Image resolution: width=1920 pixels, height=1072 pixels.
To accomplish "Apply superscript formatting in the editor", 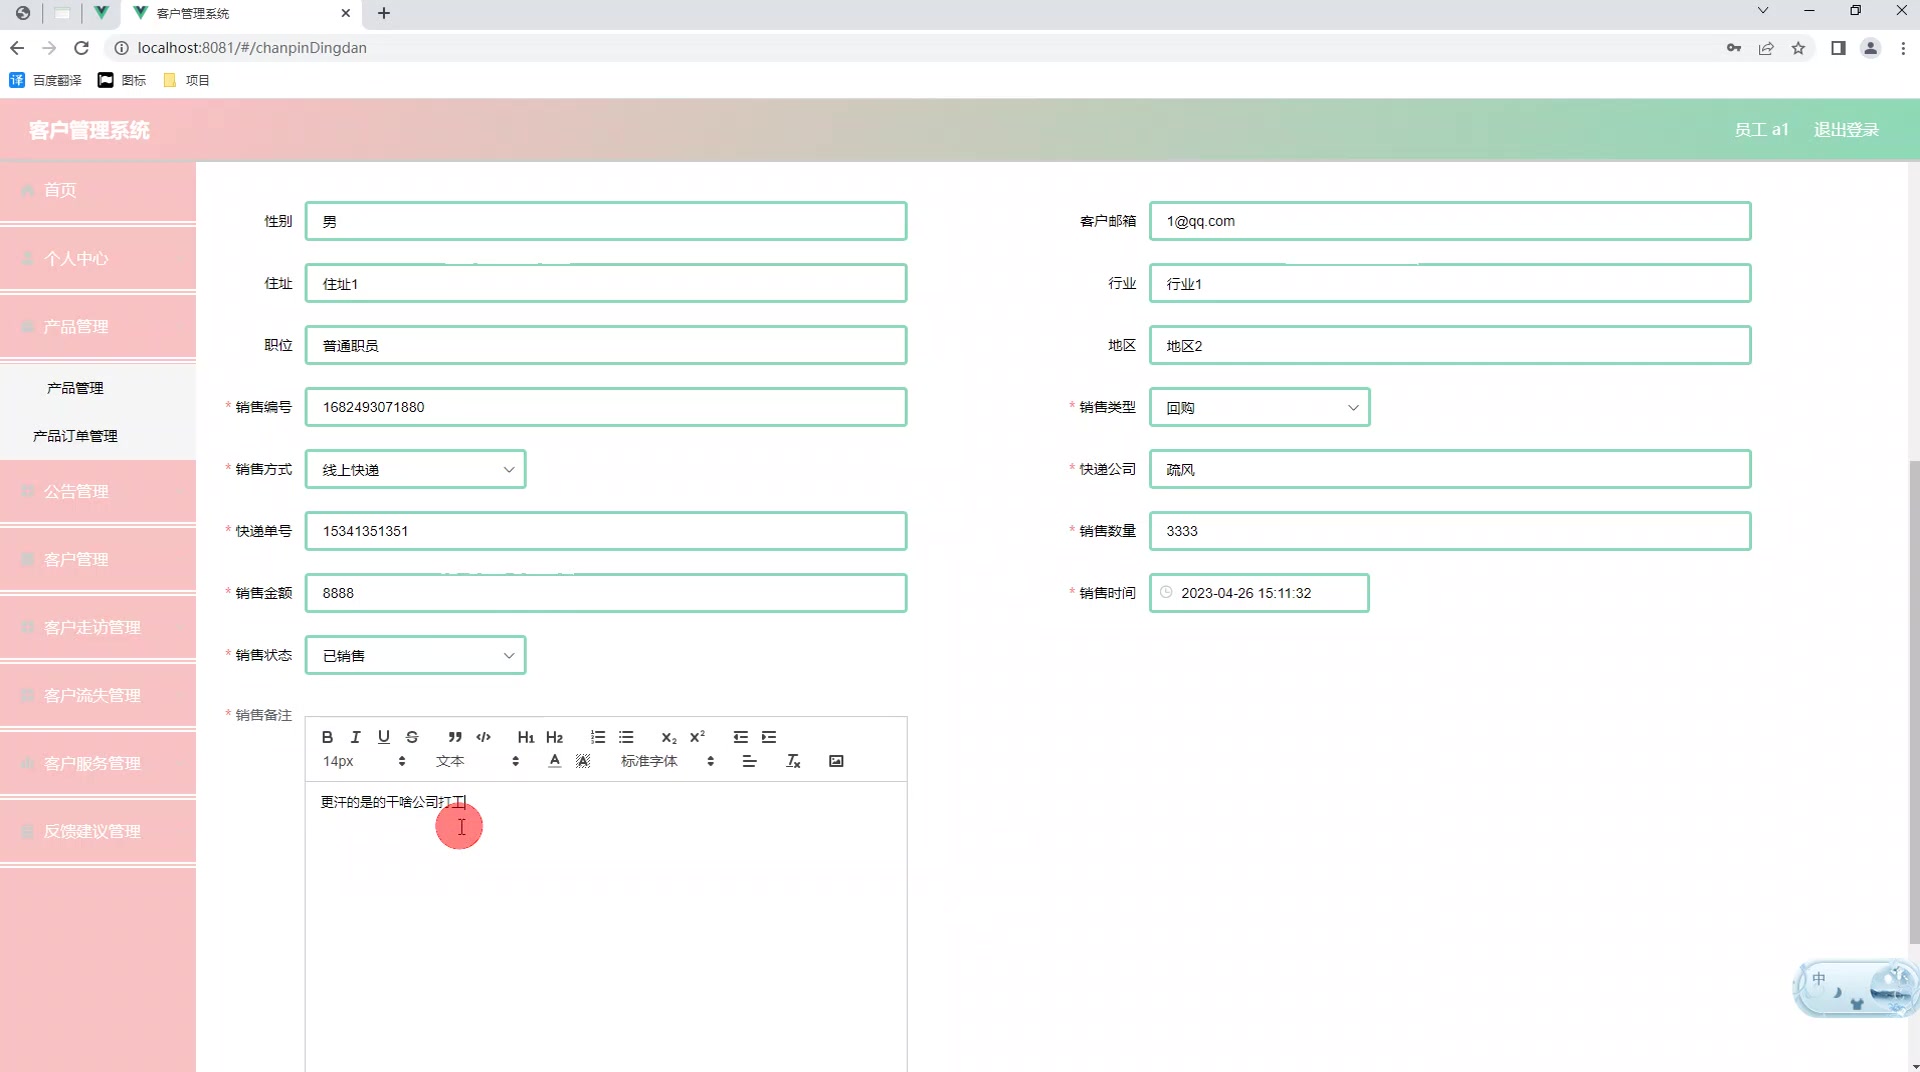I will tap(697, 737).
